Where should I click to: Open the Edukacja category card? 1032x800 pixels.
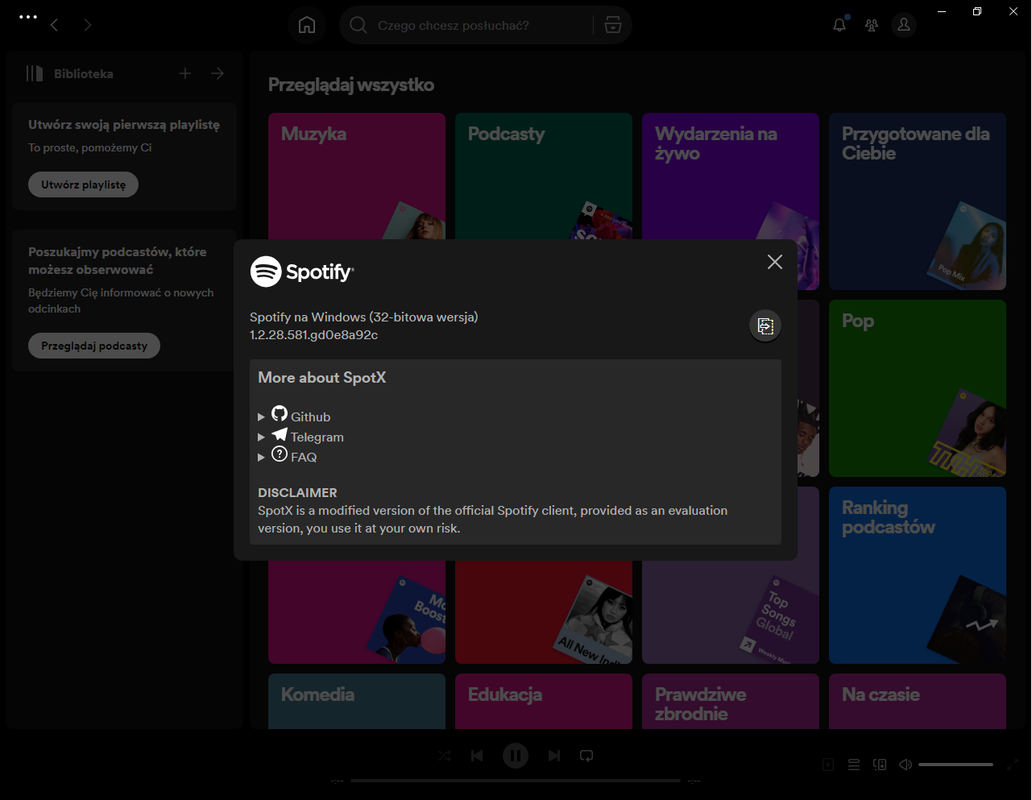click(543, 701)
